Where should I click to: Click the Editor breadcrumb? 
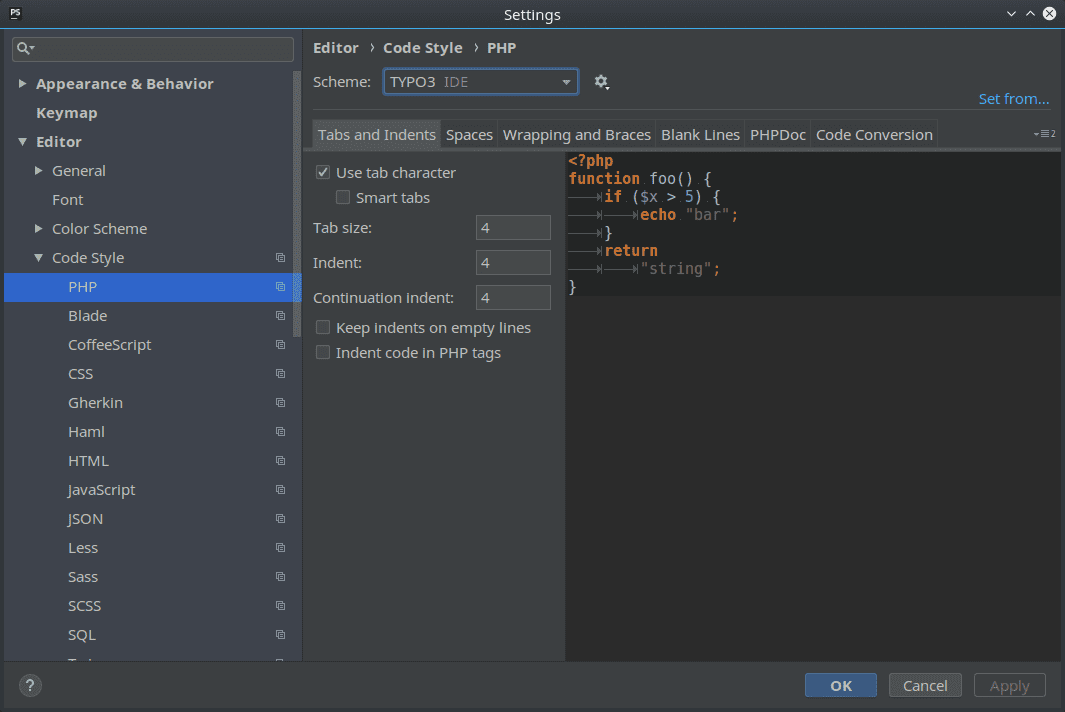pyautogui.click(x=336, y=48)
